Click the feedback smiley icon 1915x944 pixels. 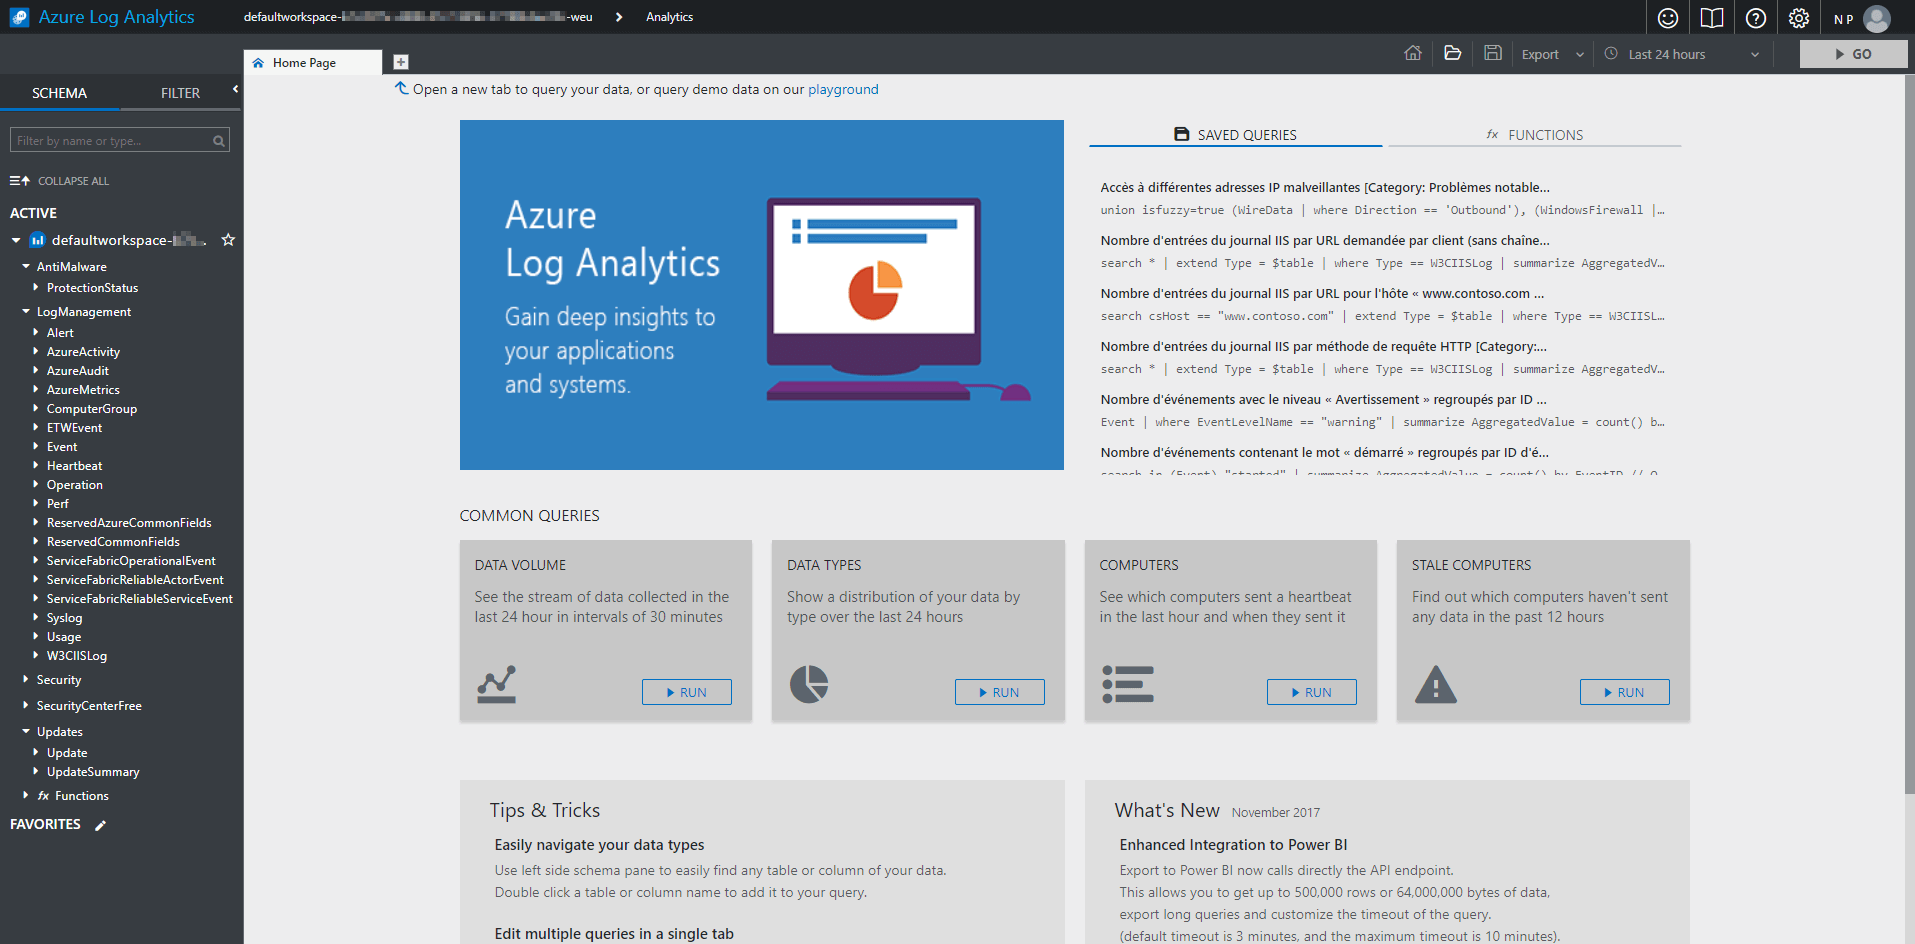1668,18
